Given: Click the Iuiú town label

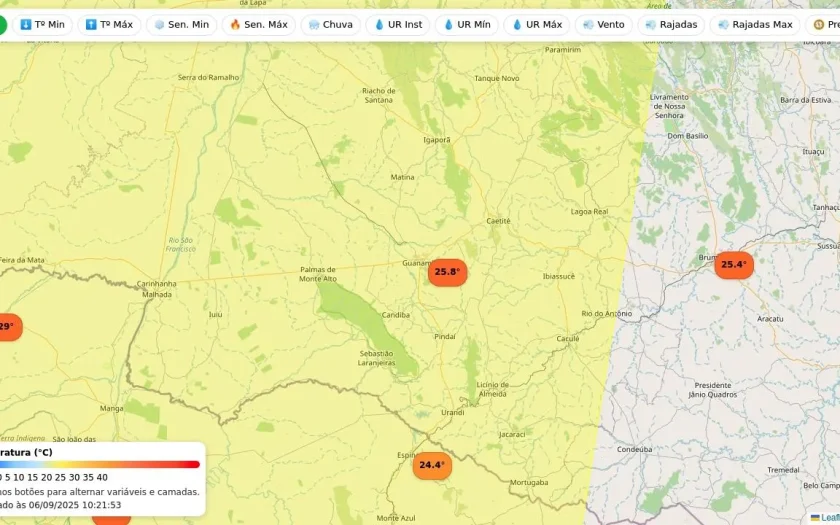Looking at the screenshot, I should click(x=215, y=314).
